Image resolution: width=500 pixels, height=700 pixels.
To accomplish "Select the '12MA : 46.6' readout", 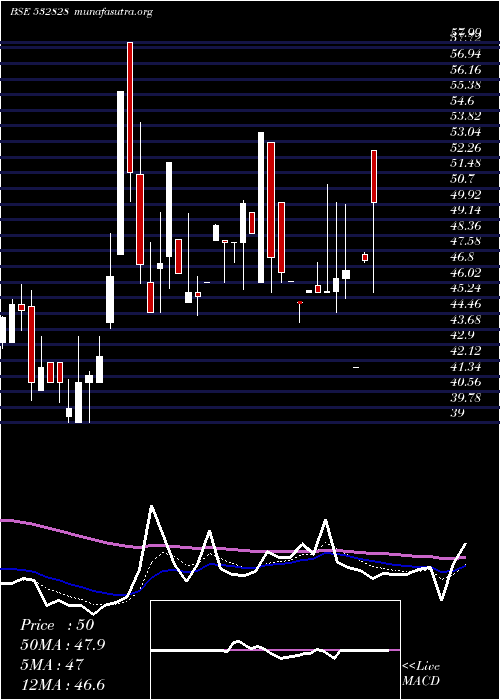I will click(x=62, y=685).
